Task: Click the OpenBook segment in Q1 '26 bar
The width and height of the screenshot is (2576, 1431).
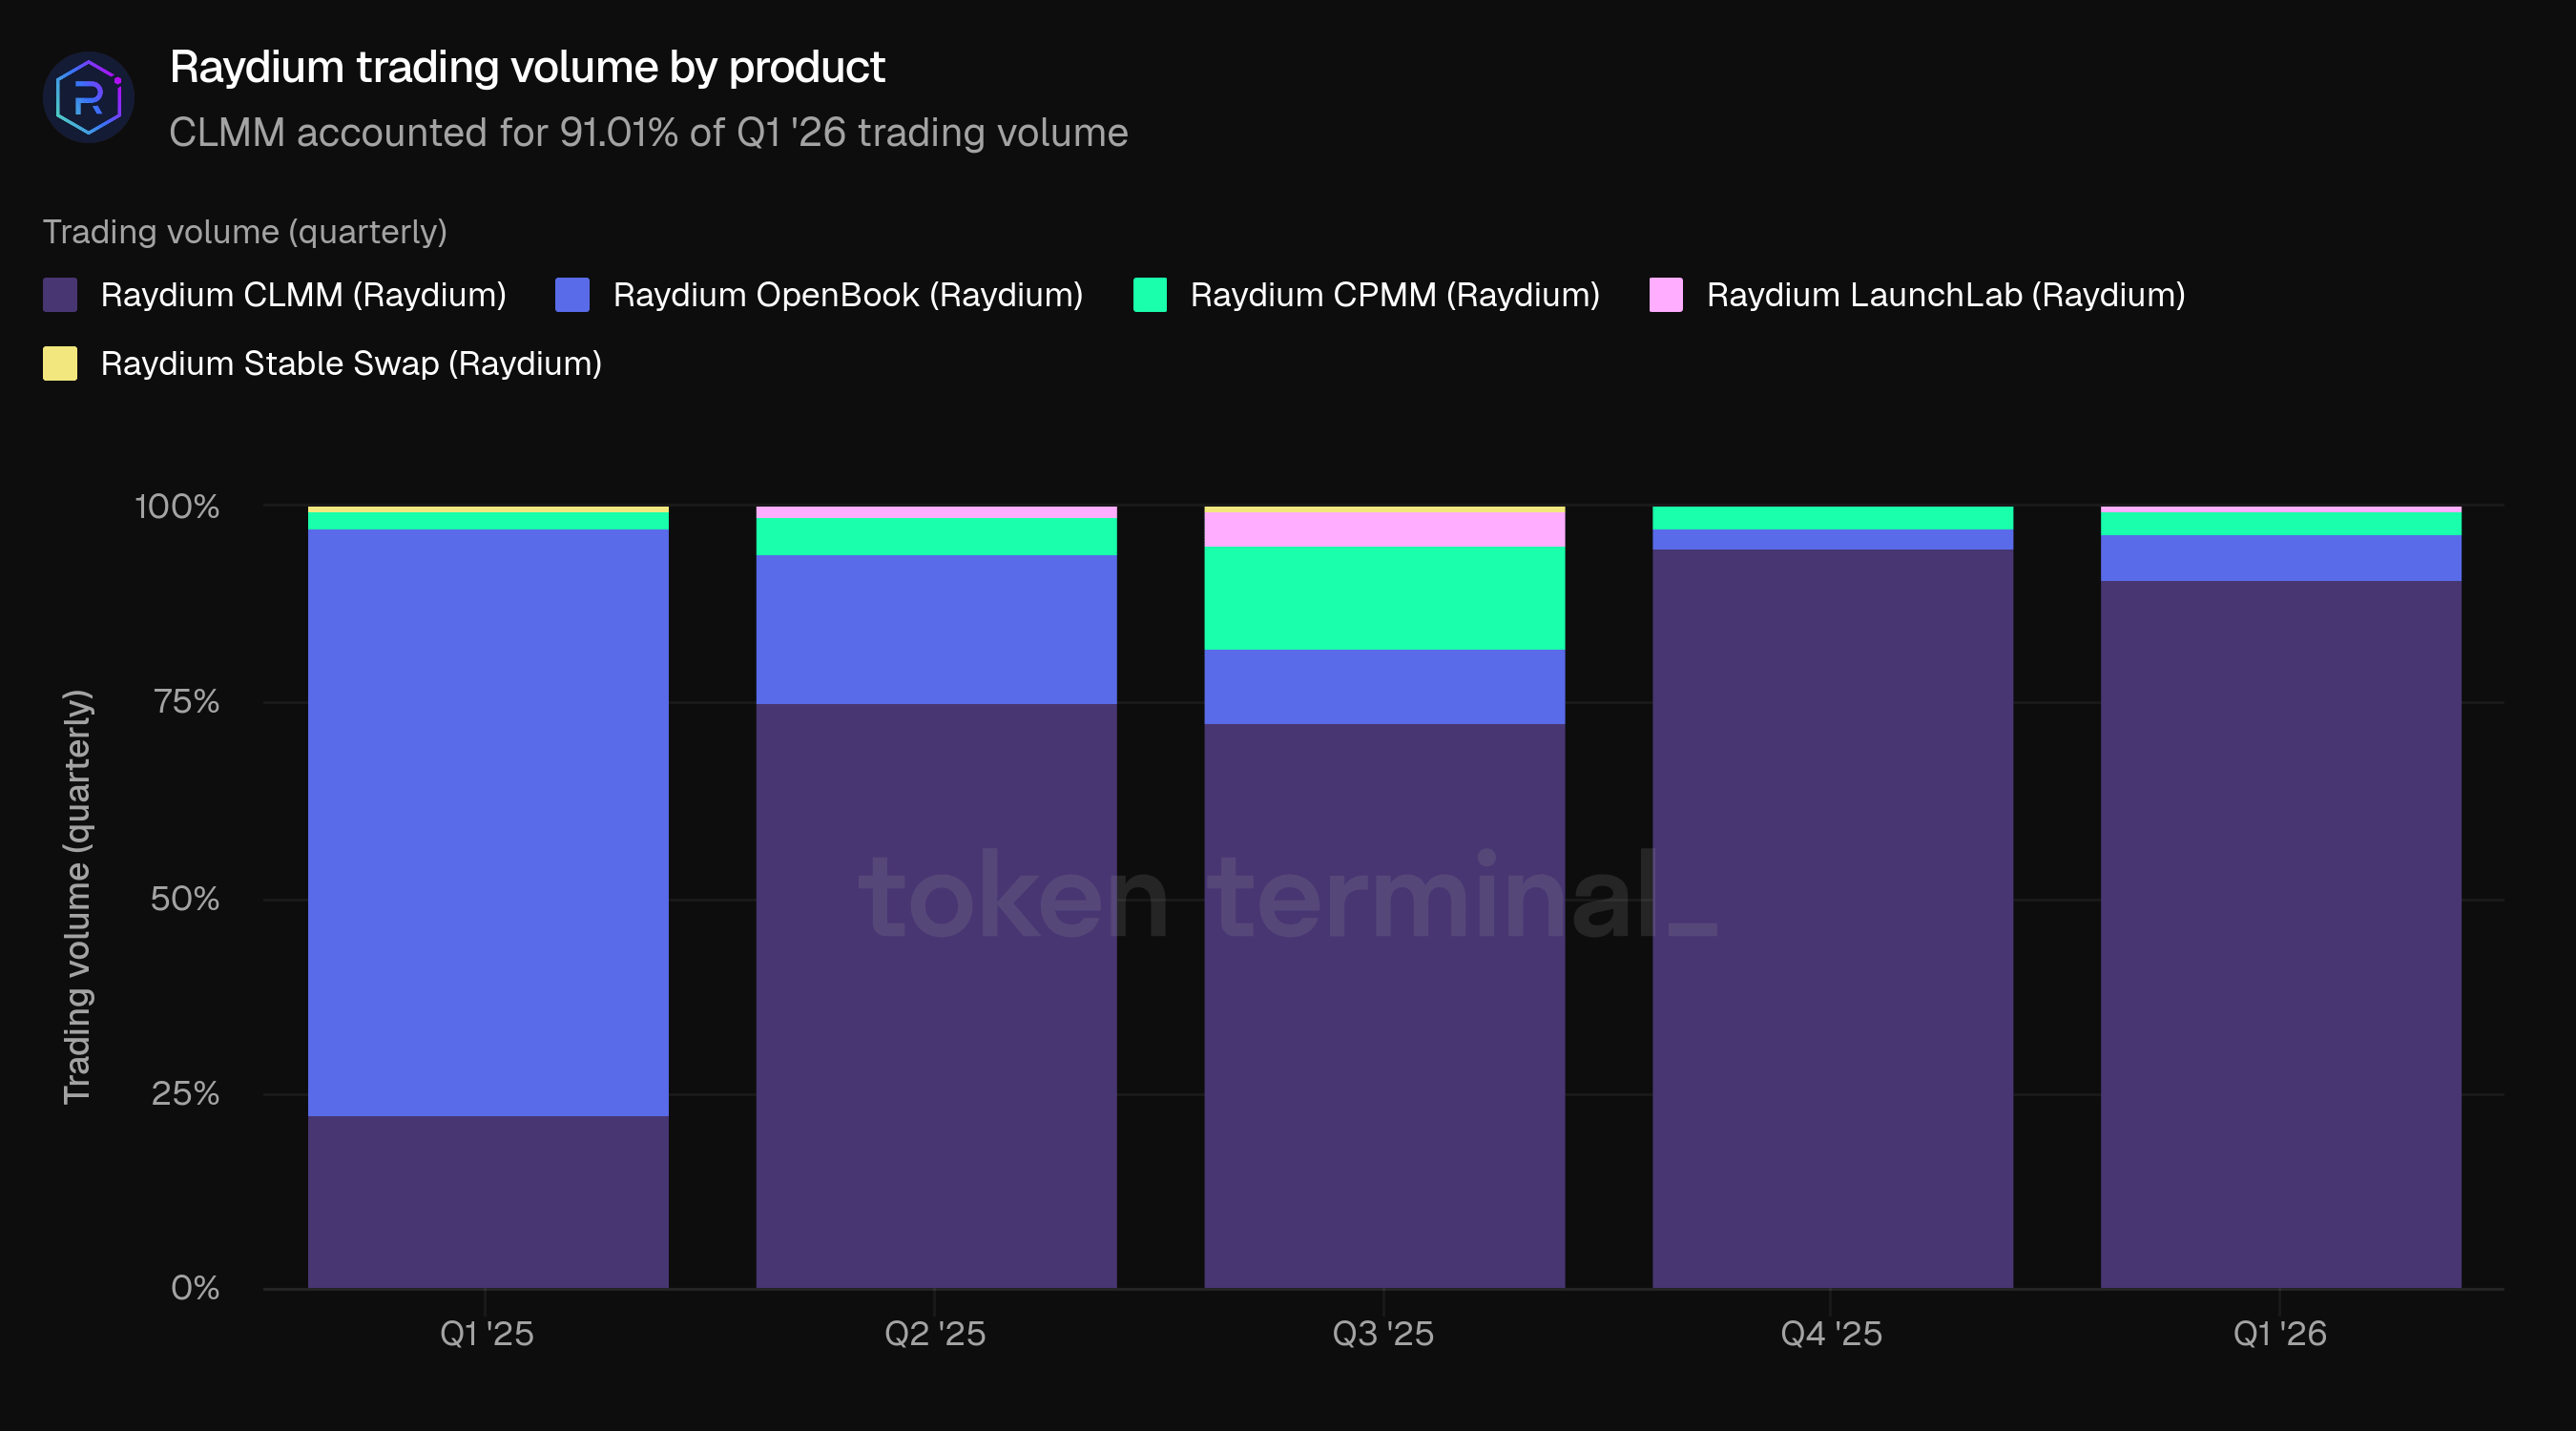Action: tap(2280, 558)
